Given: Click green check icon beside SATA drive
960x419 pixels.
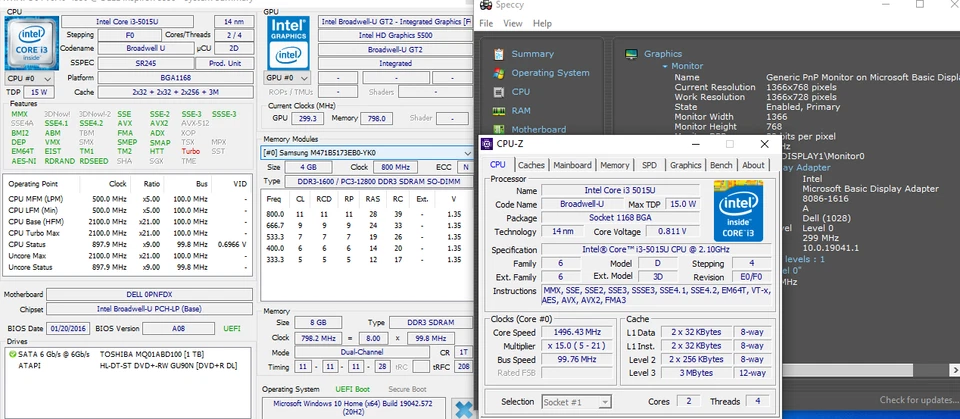Looking at the screenshot, I should pyautogui.click(x=12, y=354).
